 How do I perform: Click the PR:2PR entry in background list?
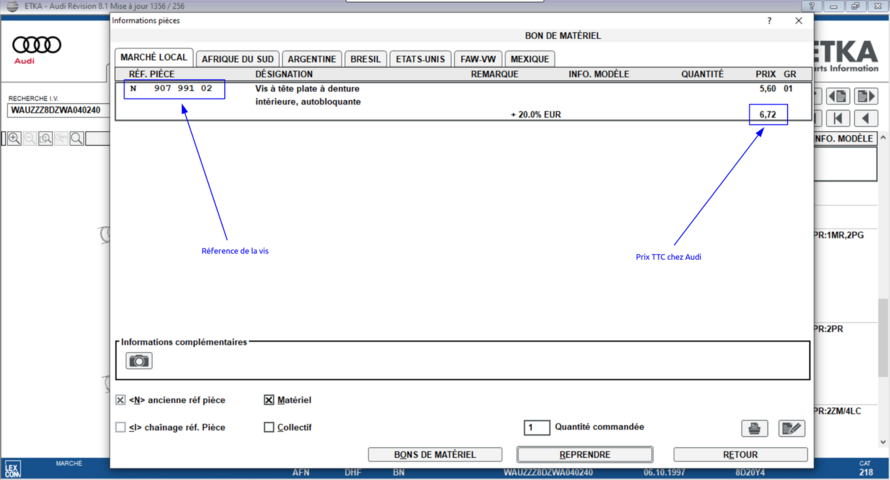[829, 329]
